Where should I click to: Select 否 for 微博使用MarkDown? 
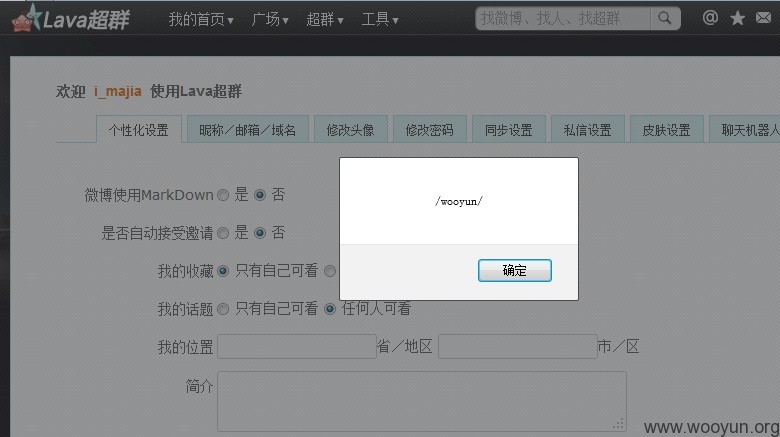(260, 195)
